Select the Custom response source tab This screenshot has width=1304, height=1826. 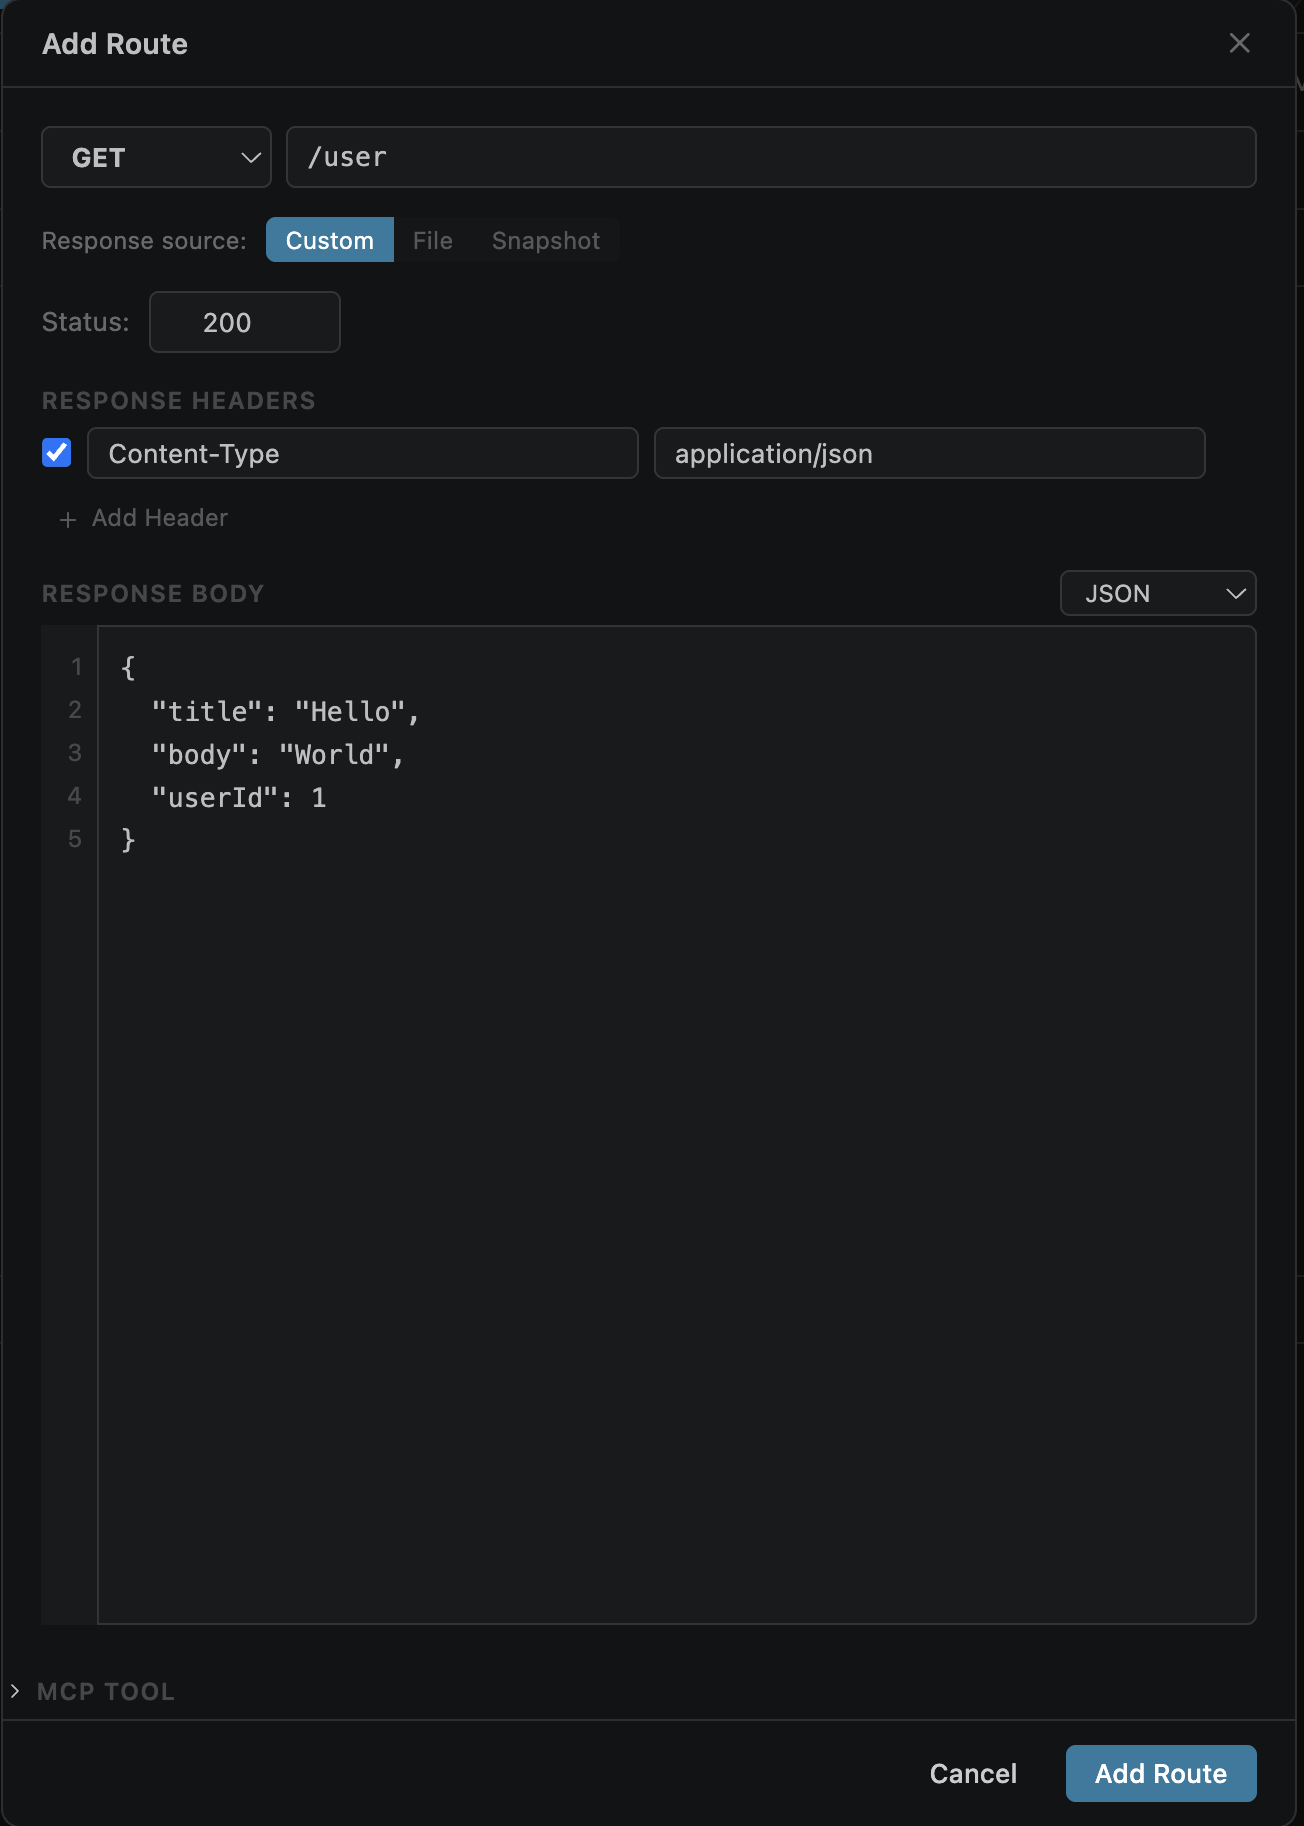pos(330,240)
